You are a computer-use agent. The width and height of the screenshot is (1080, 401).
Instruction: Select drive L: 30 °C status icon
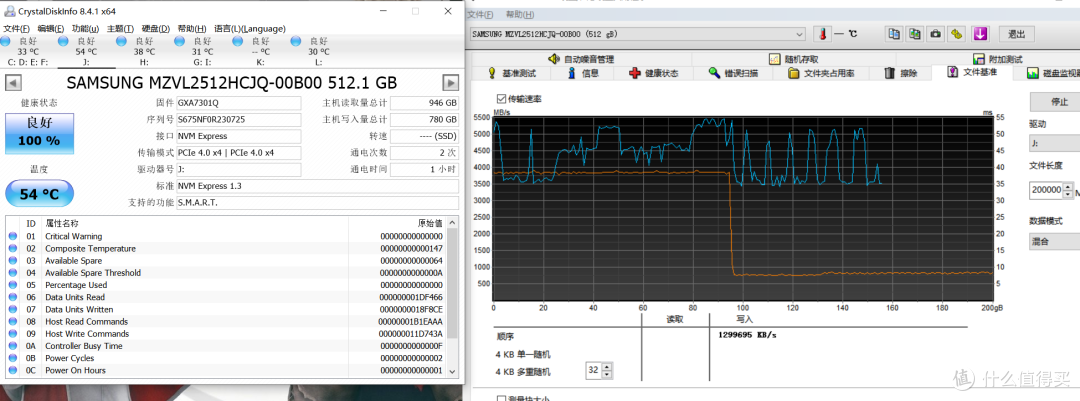(296, 41)
